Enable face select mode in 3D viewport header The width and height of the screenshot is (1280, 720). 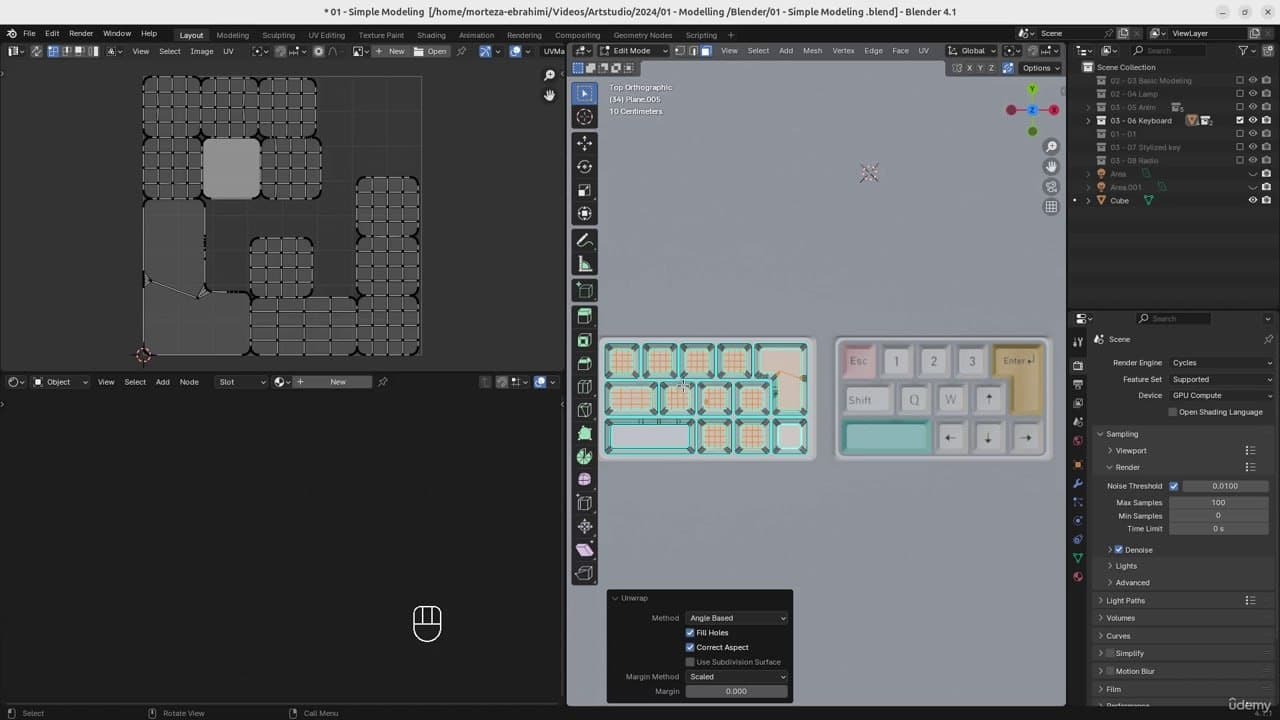click(706, 51)
